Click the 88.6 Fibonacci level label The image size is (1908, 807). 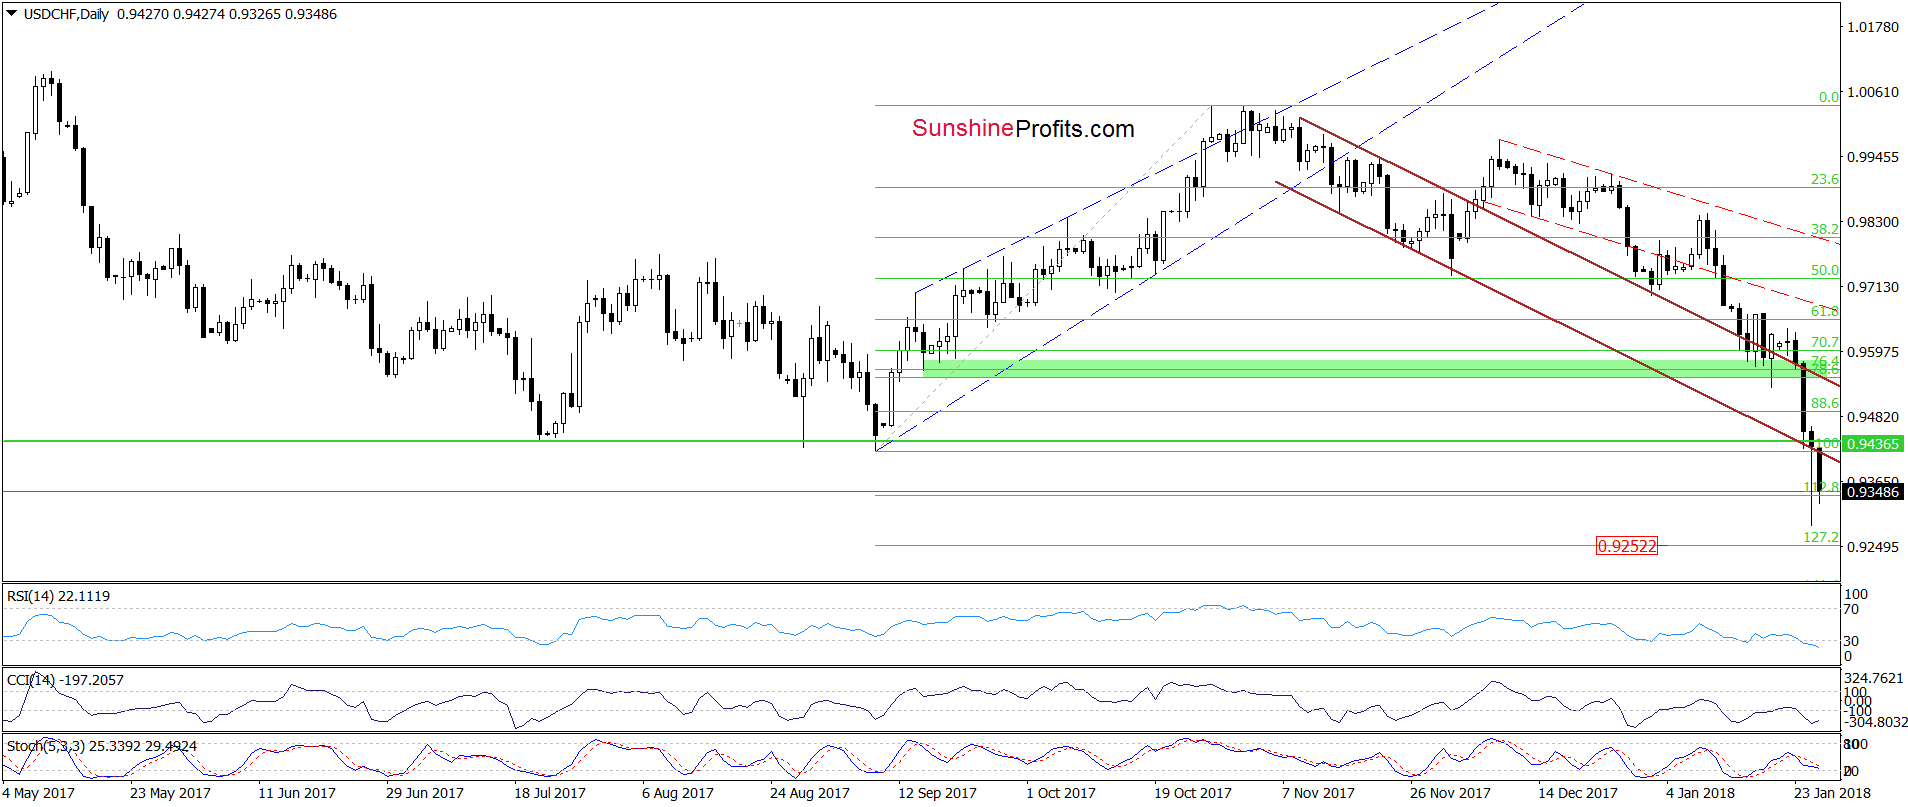coord(1825,403)
